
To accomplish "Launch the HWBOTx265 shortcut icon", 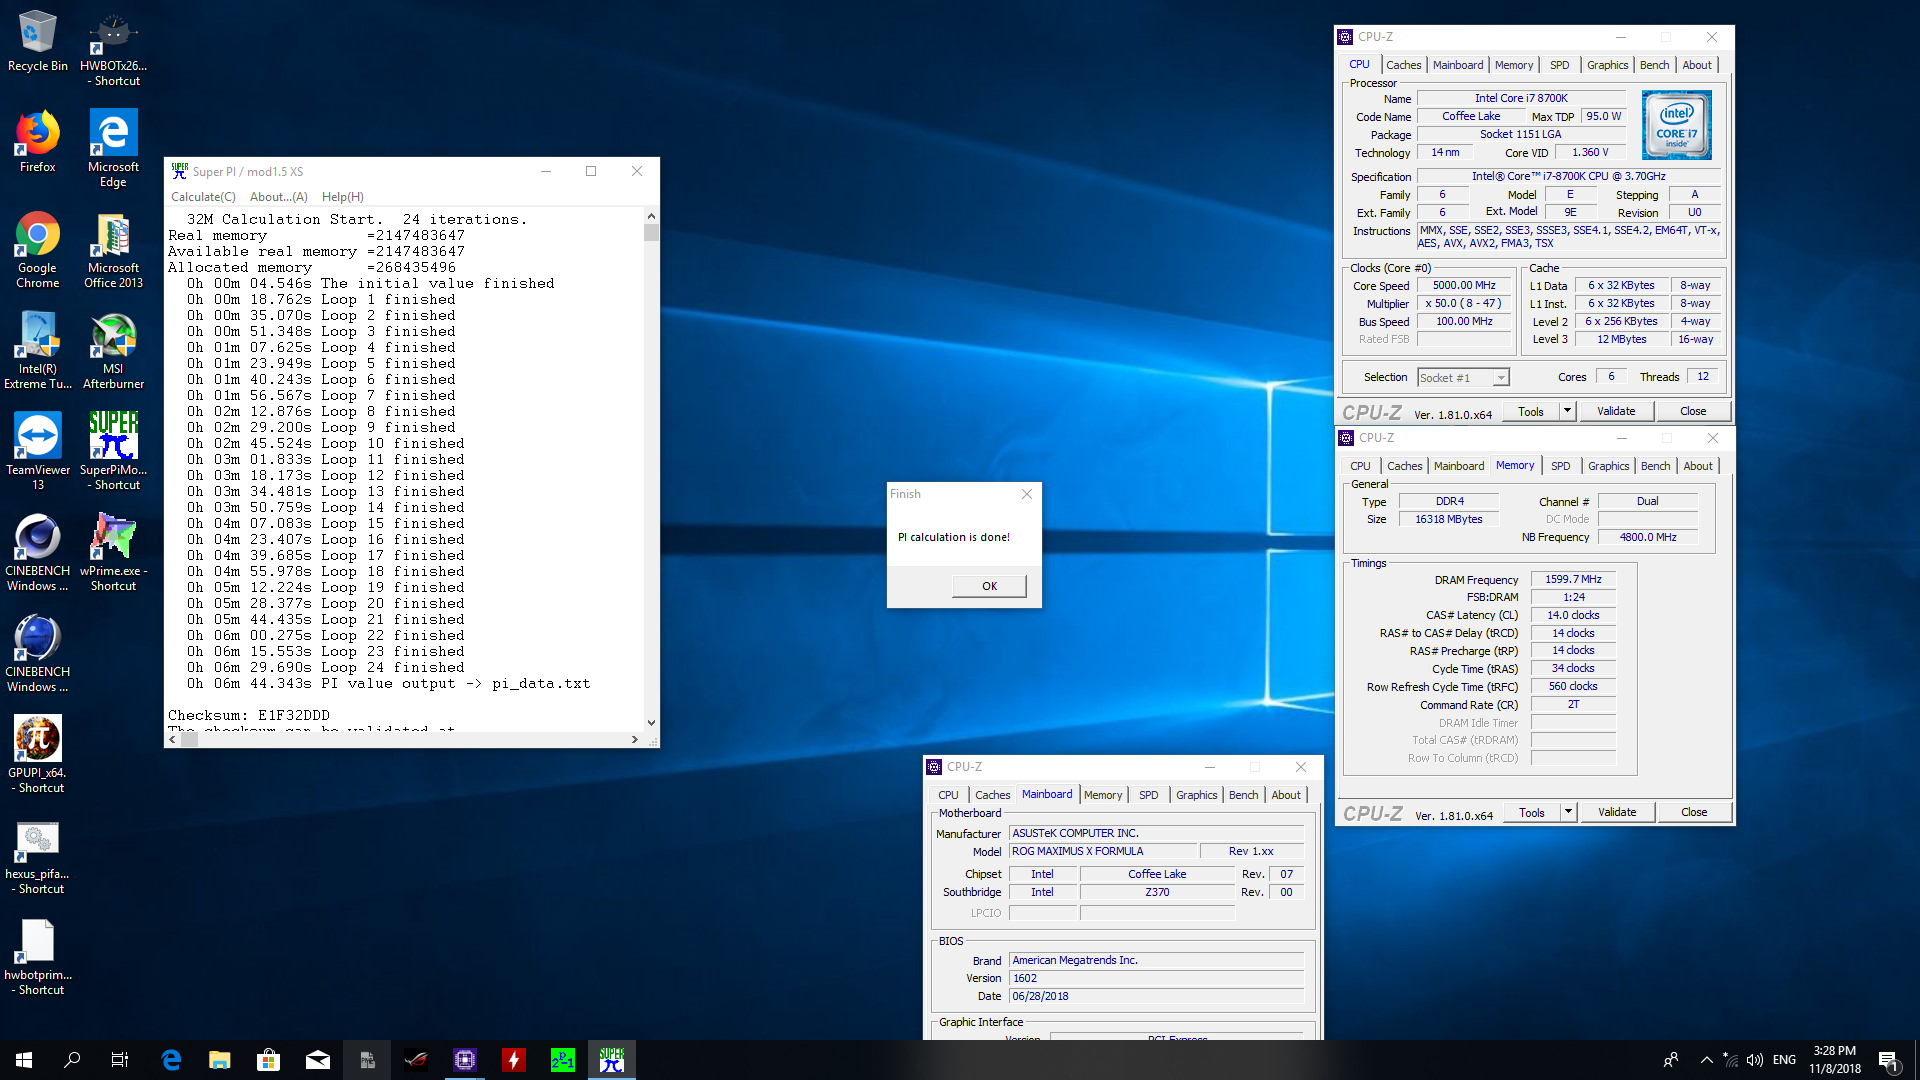I will point(113,49).
